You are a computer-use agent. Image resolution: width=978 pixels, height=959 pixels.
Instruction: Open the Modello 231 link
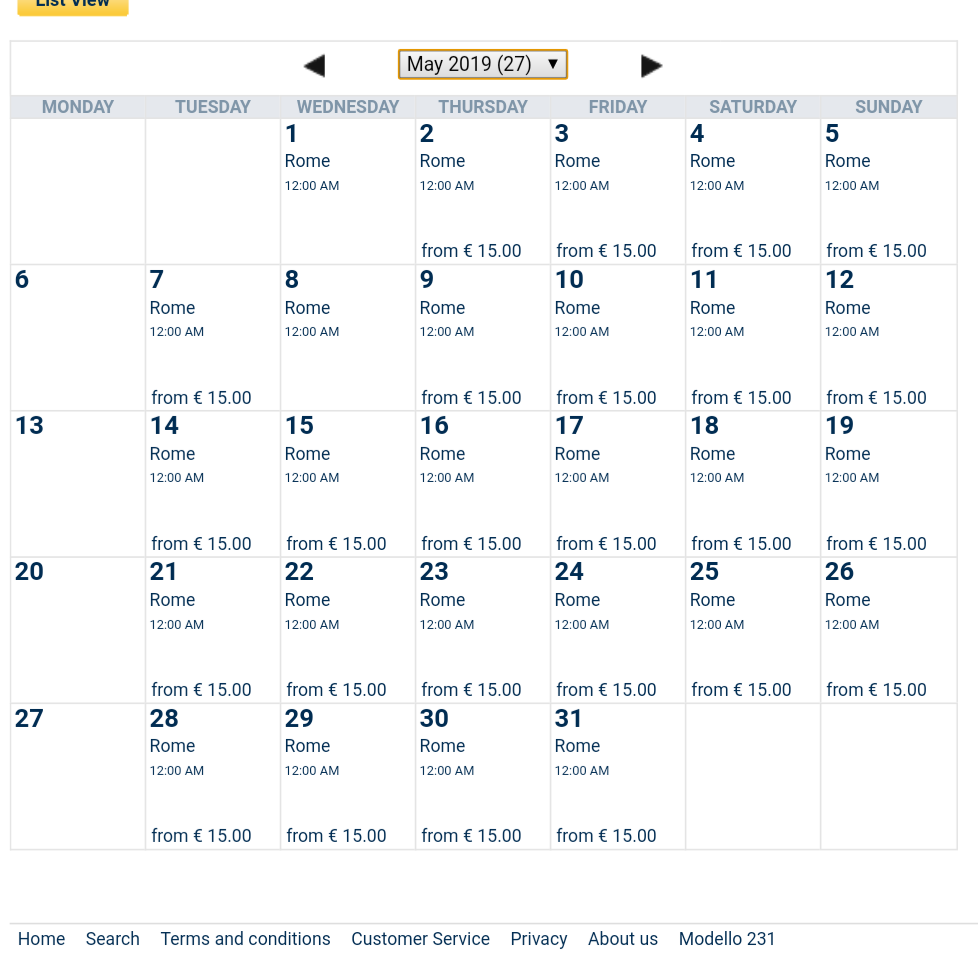(726, 939)
